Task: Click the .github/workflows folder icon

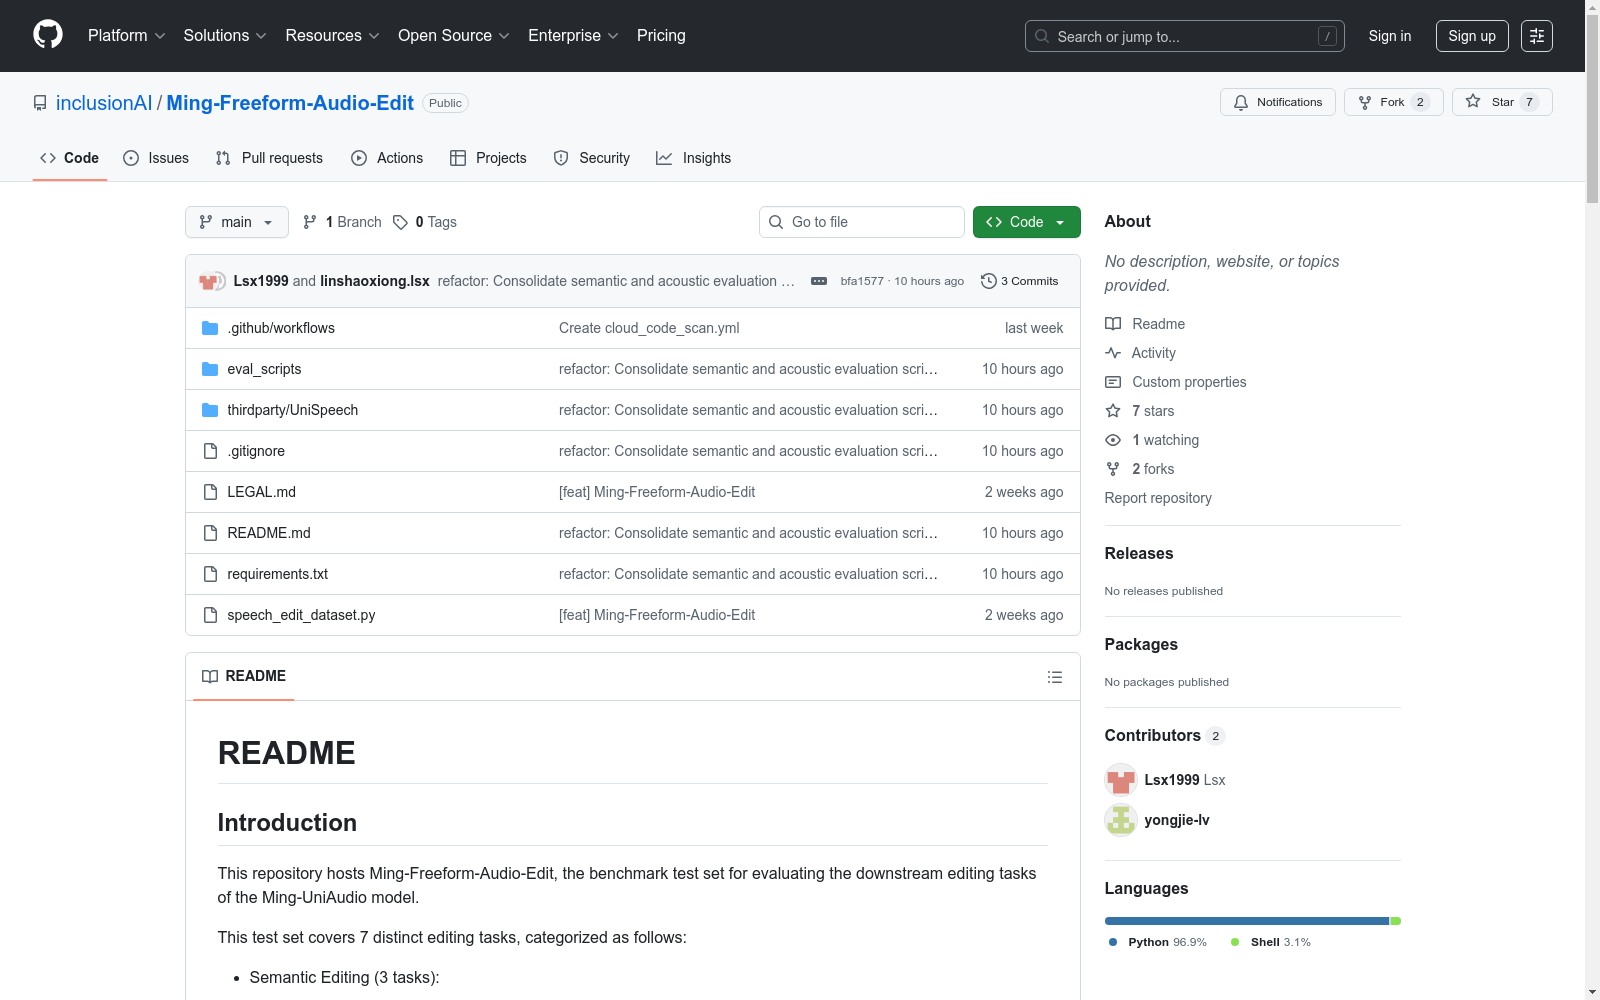Action: (x=210, y=328)
